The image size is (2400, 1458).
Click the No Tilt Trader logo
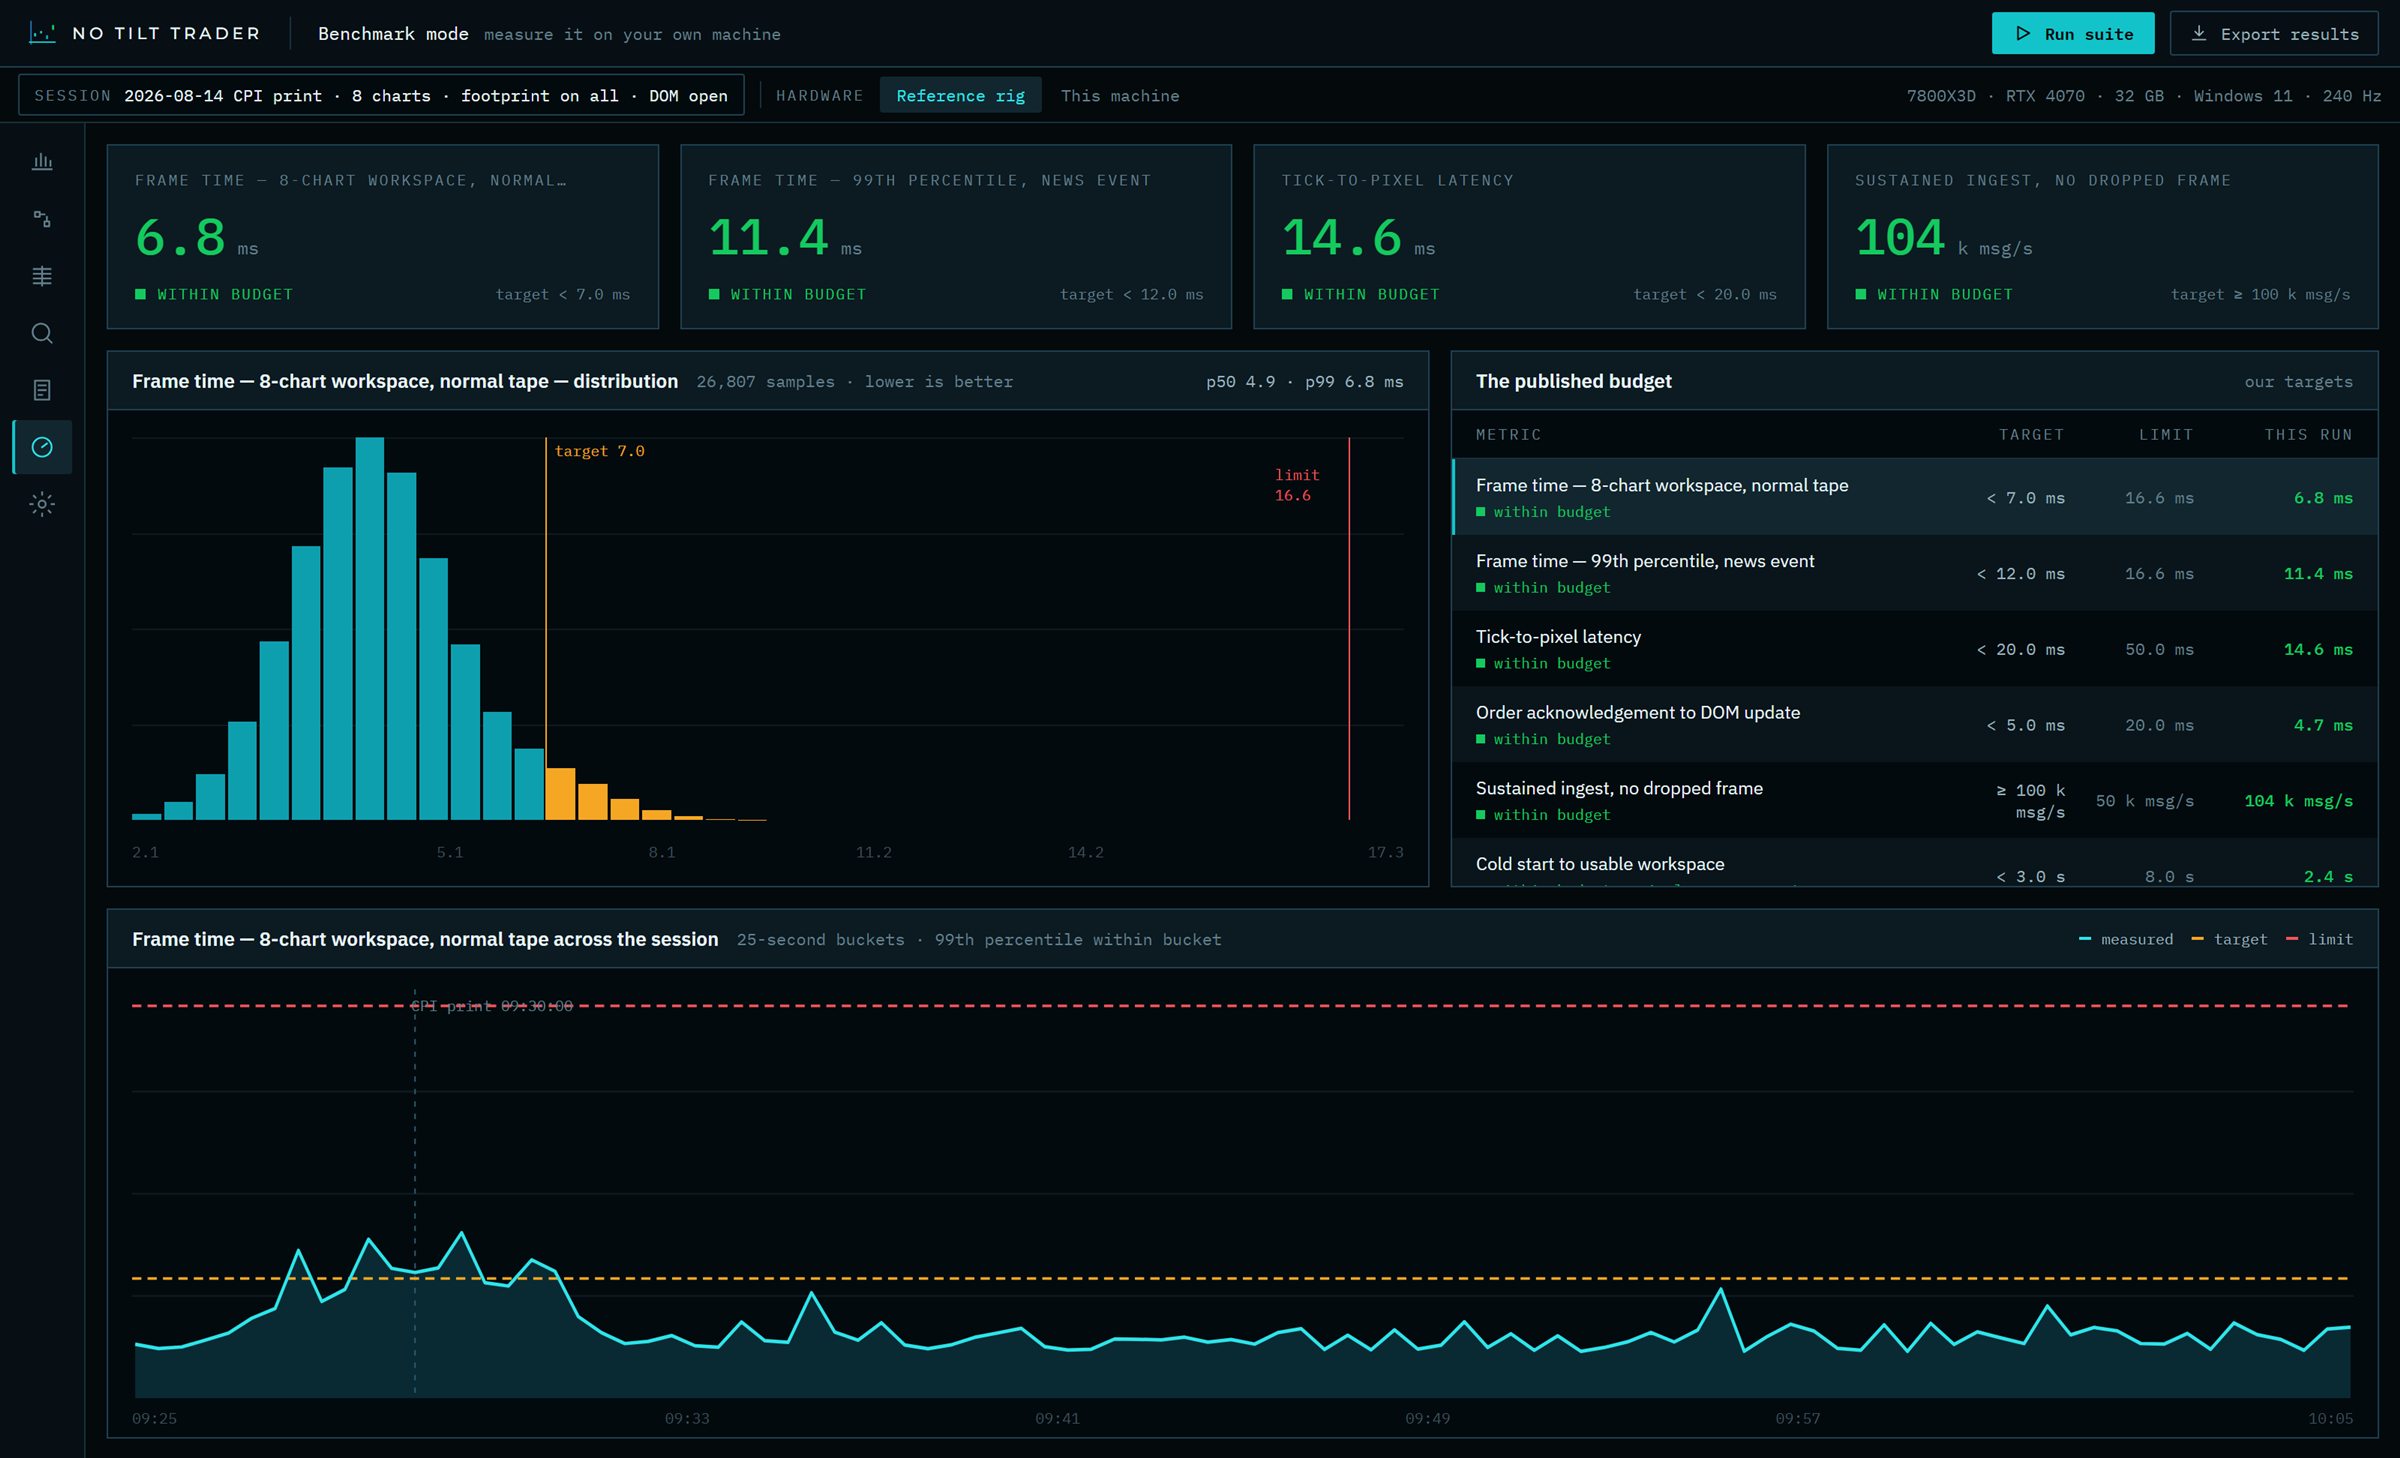tap(145, 33)
